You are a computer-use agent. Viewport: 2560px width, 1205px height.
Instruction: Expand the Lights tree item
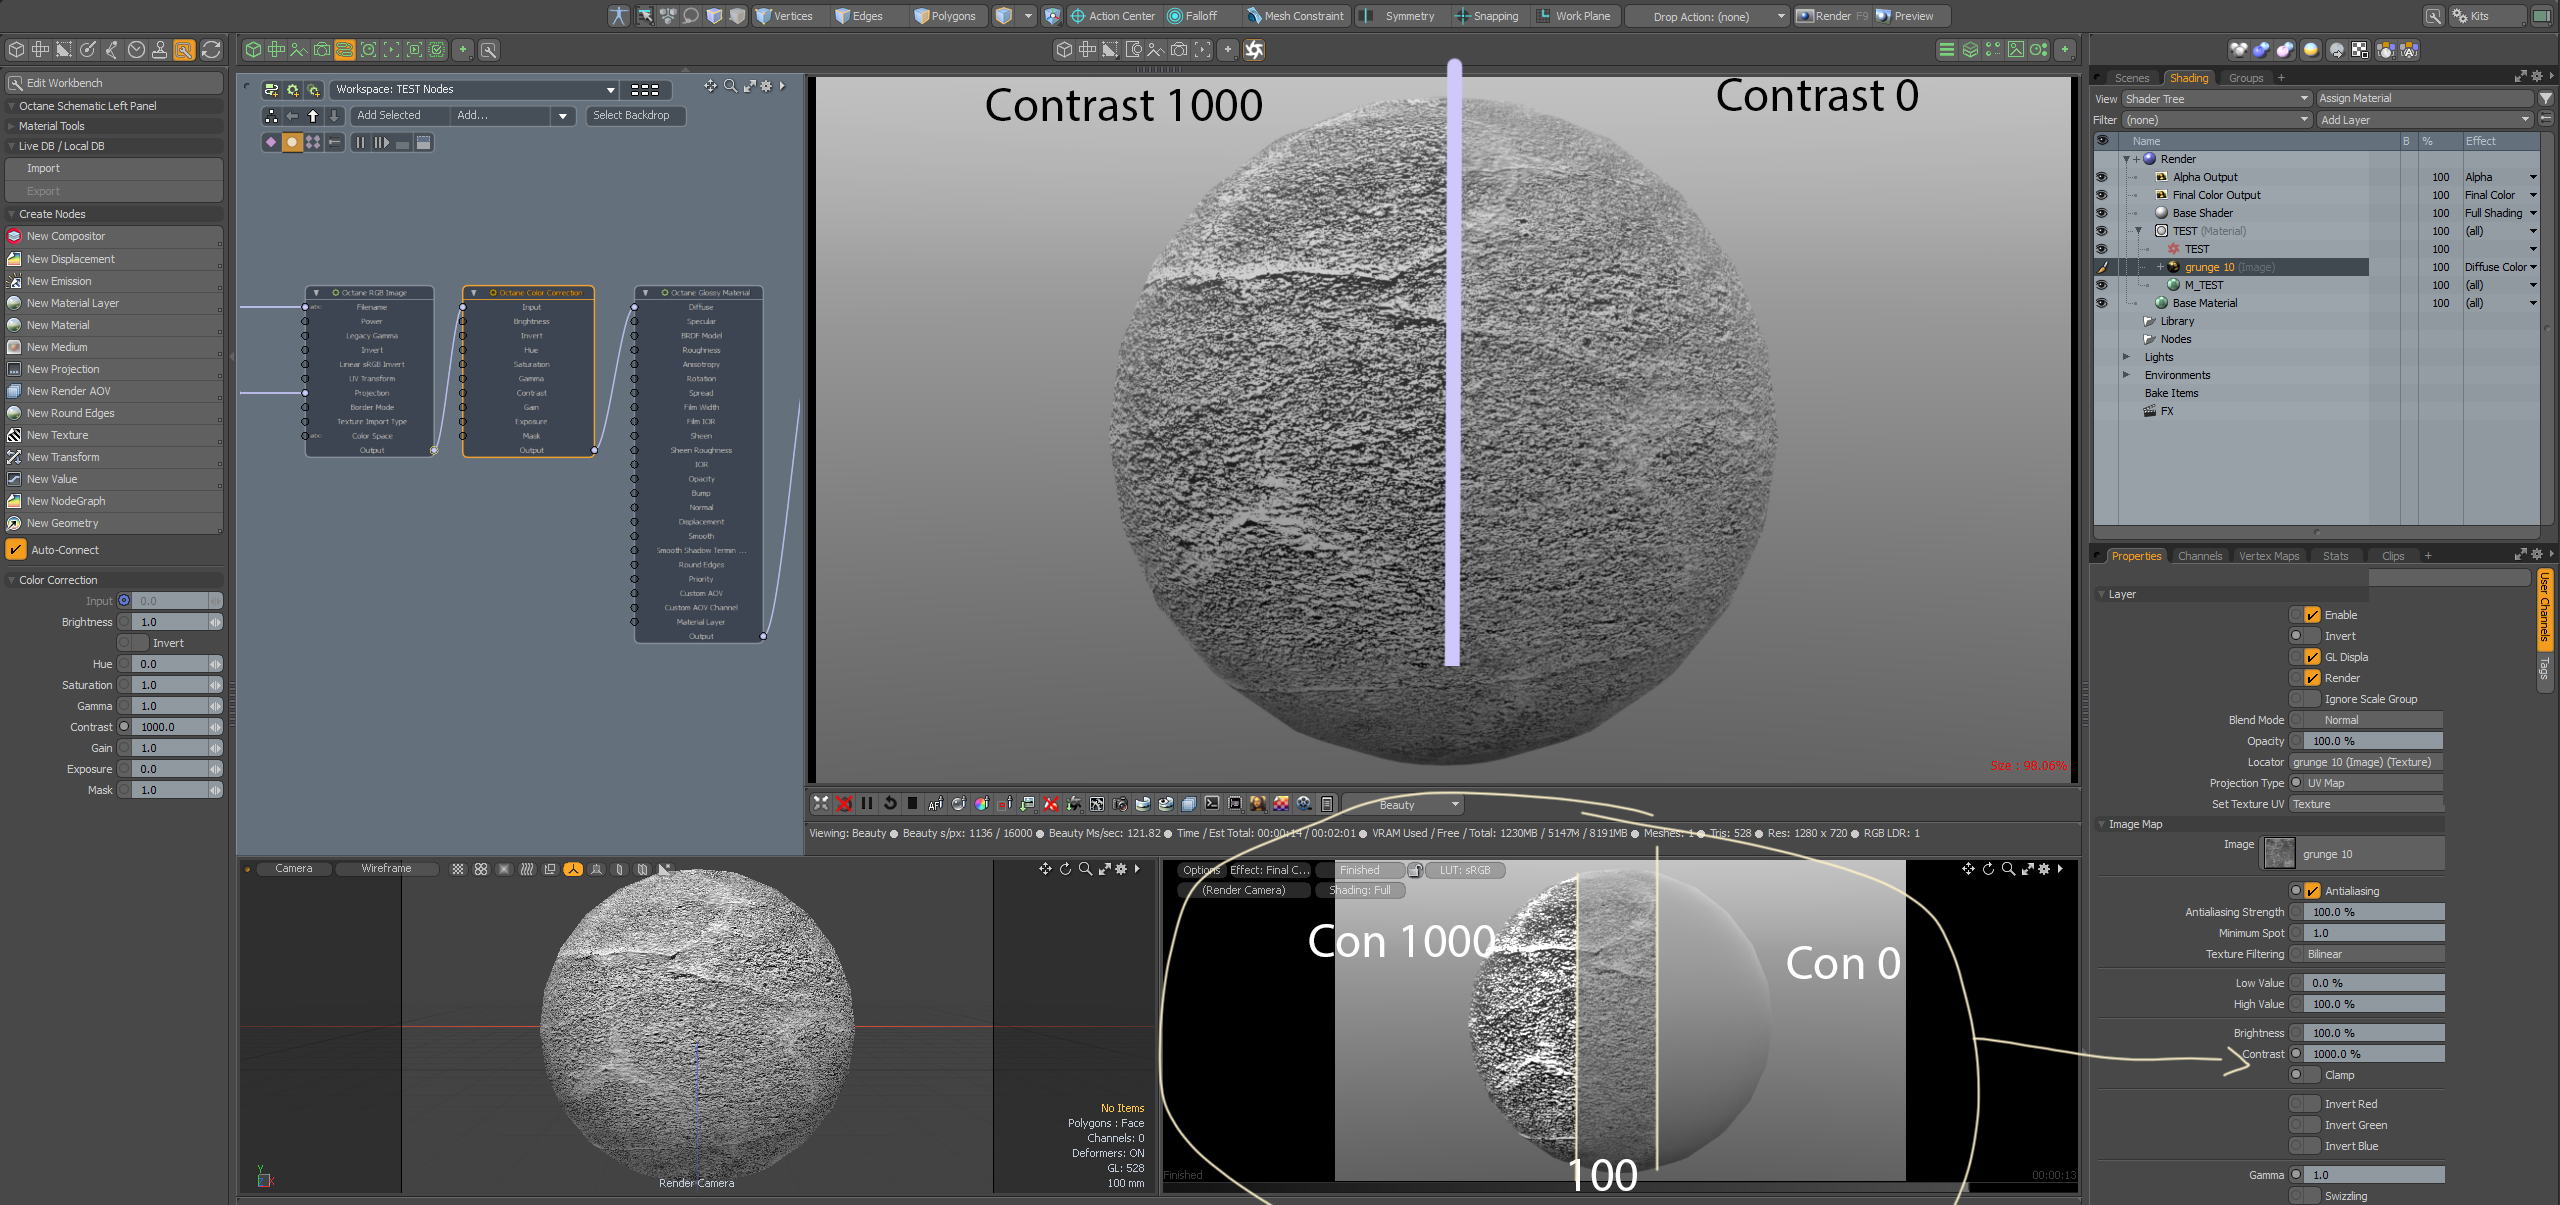click(2126, 357)
